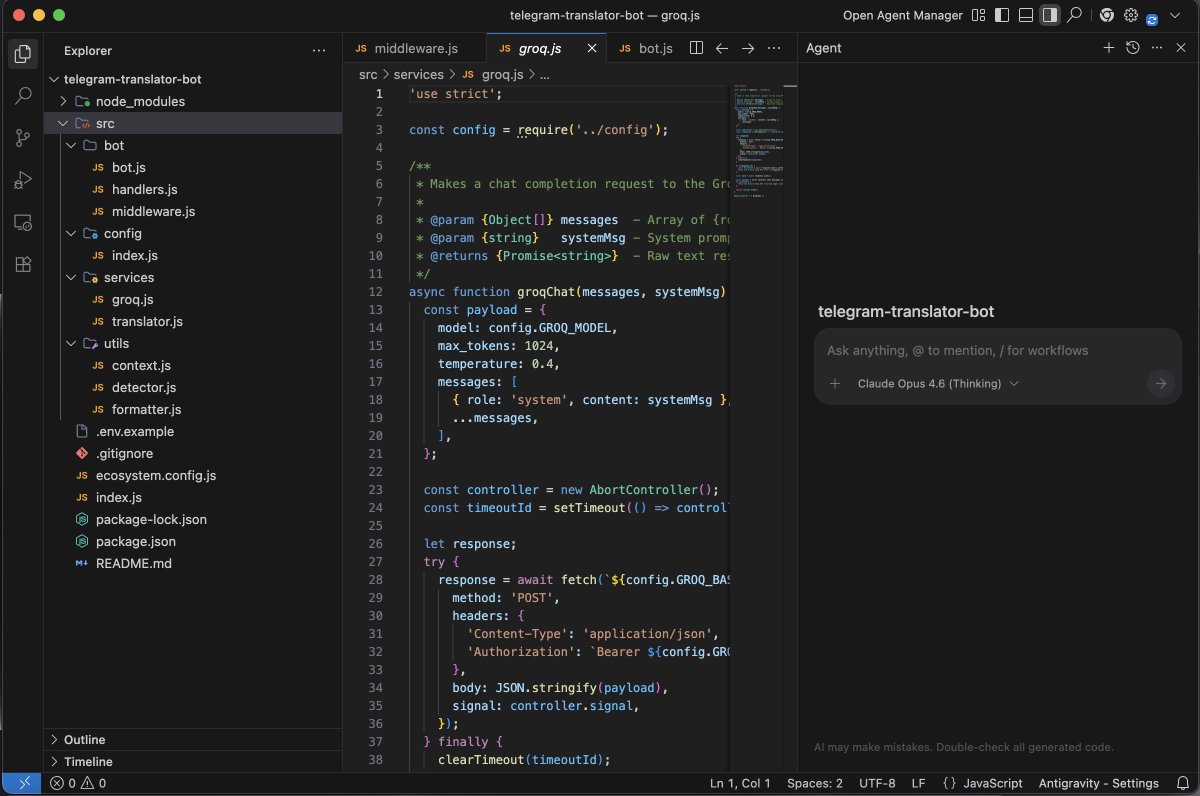Expand the Timeline section
The width and height of the screenshot is (1200, 796).
pyautogui.click(x=193, y=762)
